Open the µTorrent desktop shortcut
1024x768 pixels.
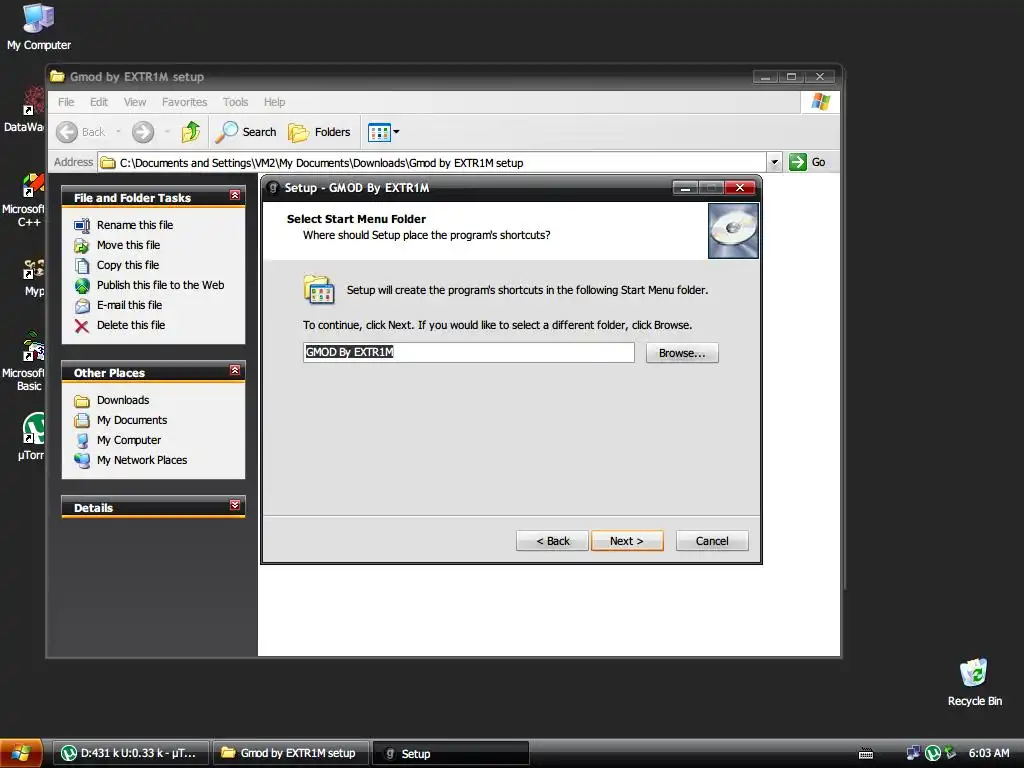pyautogui.click(x=31, y=436)
